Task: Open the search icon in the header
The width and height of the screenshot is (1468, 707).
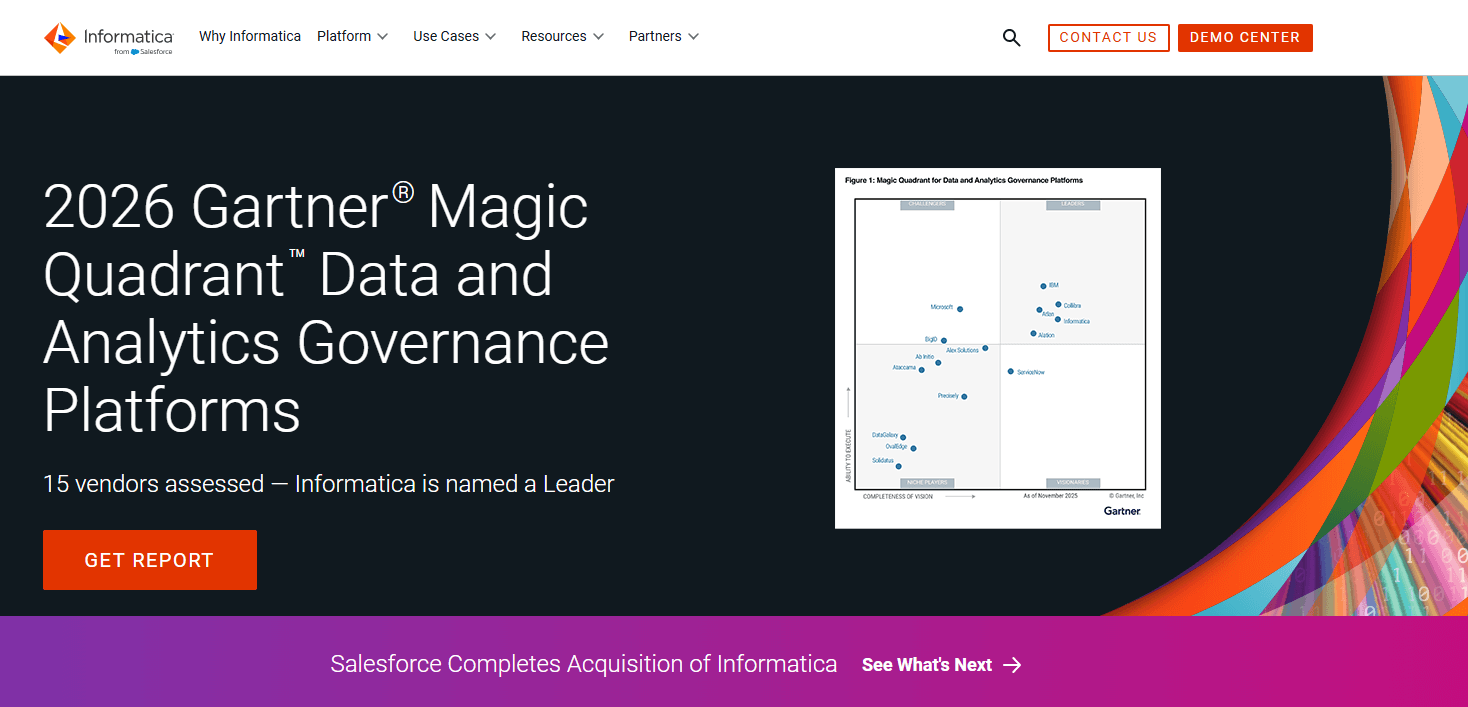Action: coord(1011,37)
